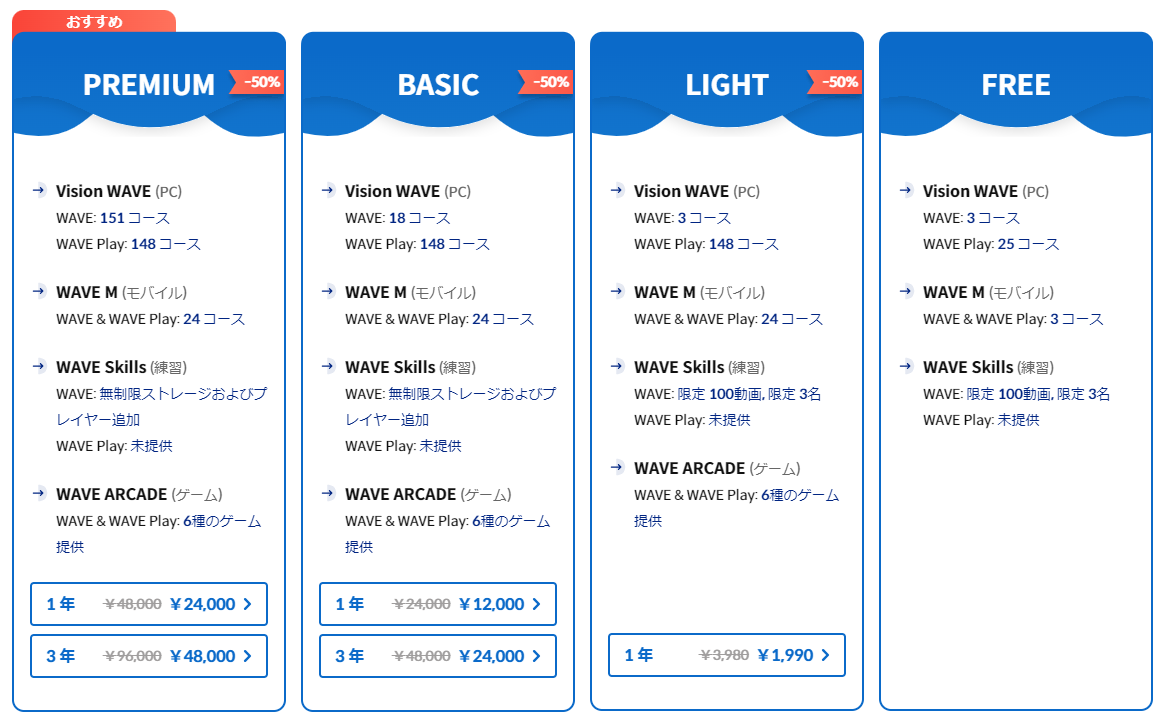Click the arrow icon beside LIGHT Vision WAVE

pos(617,190)
